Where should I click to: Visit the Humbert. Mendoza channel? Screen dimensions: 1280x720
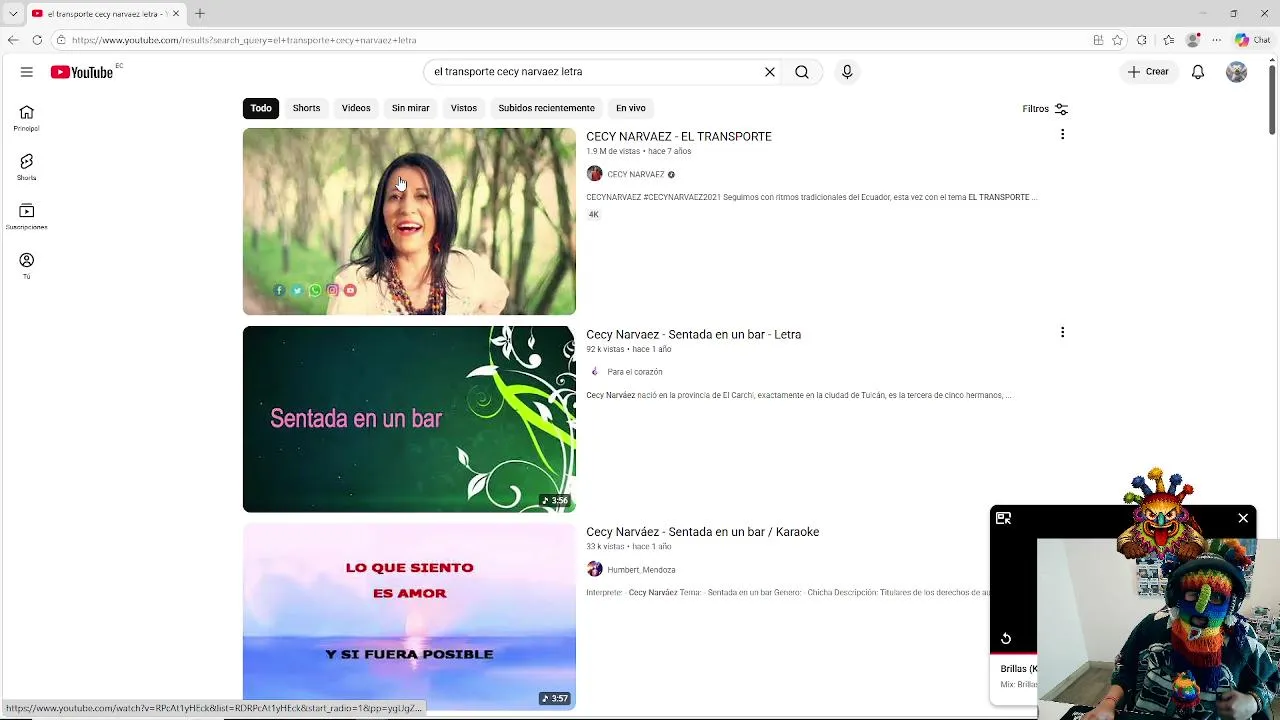tap(641, 570)
